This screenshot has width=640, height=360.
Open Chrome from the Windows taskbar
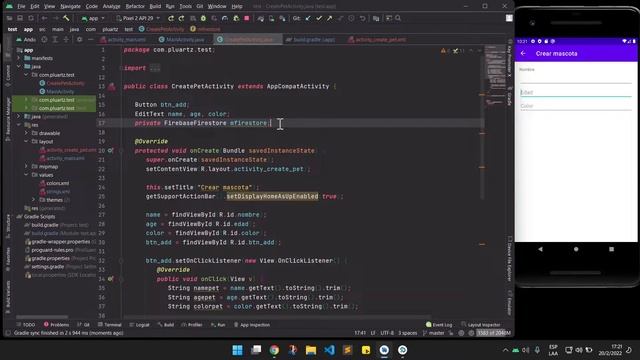pos(274,350)
